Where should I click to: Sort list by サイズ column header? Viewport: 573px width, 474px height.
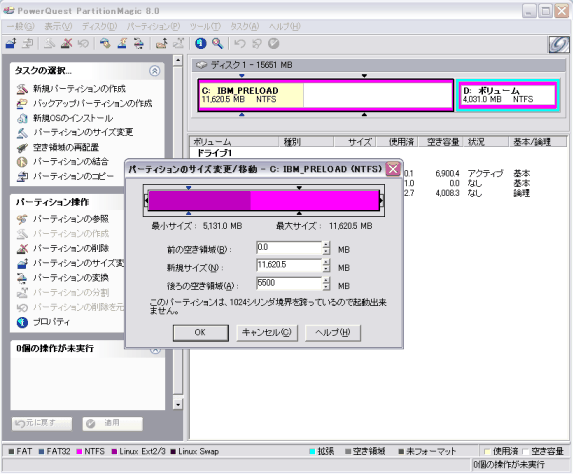point(356,142)
